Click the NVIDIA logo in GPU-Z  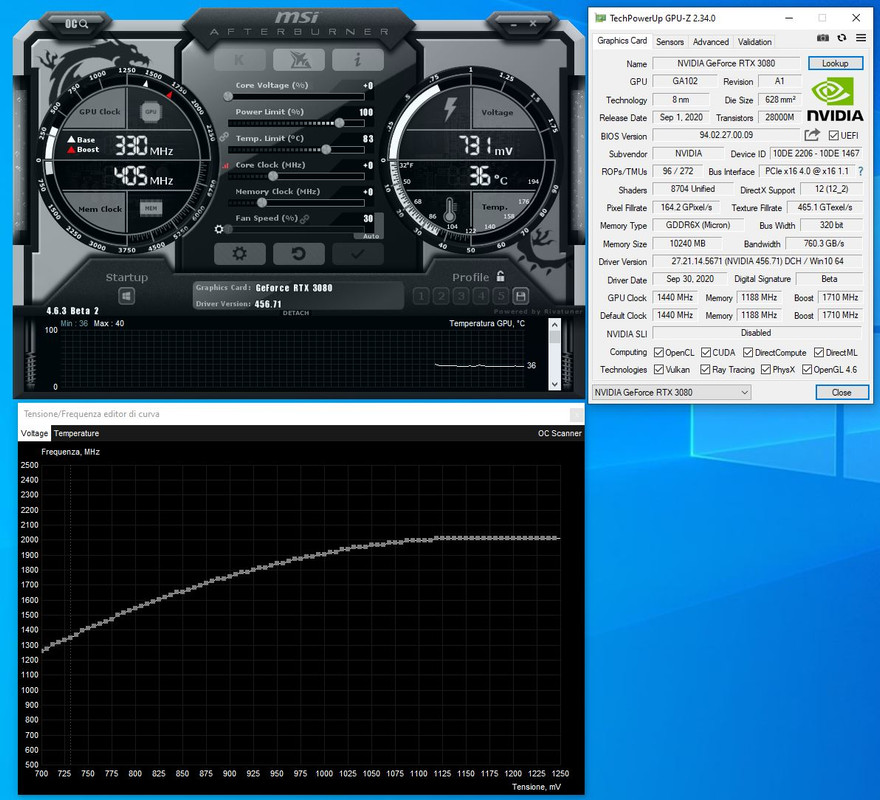click(x=835, y=99)
